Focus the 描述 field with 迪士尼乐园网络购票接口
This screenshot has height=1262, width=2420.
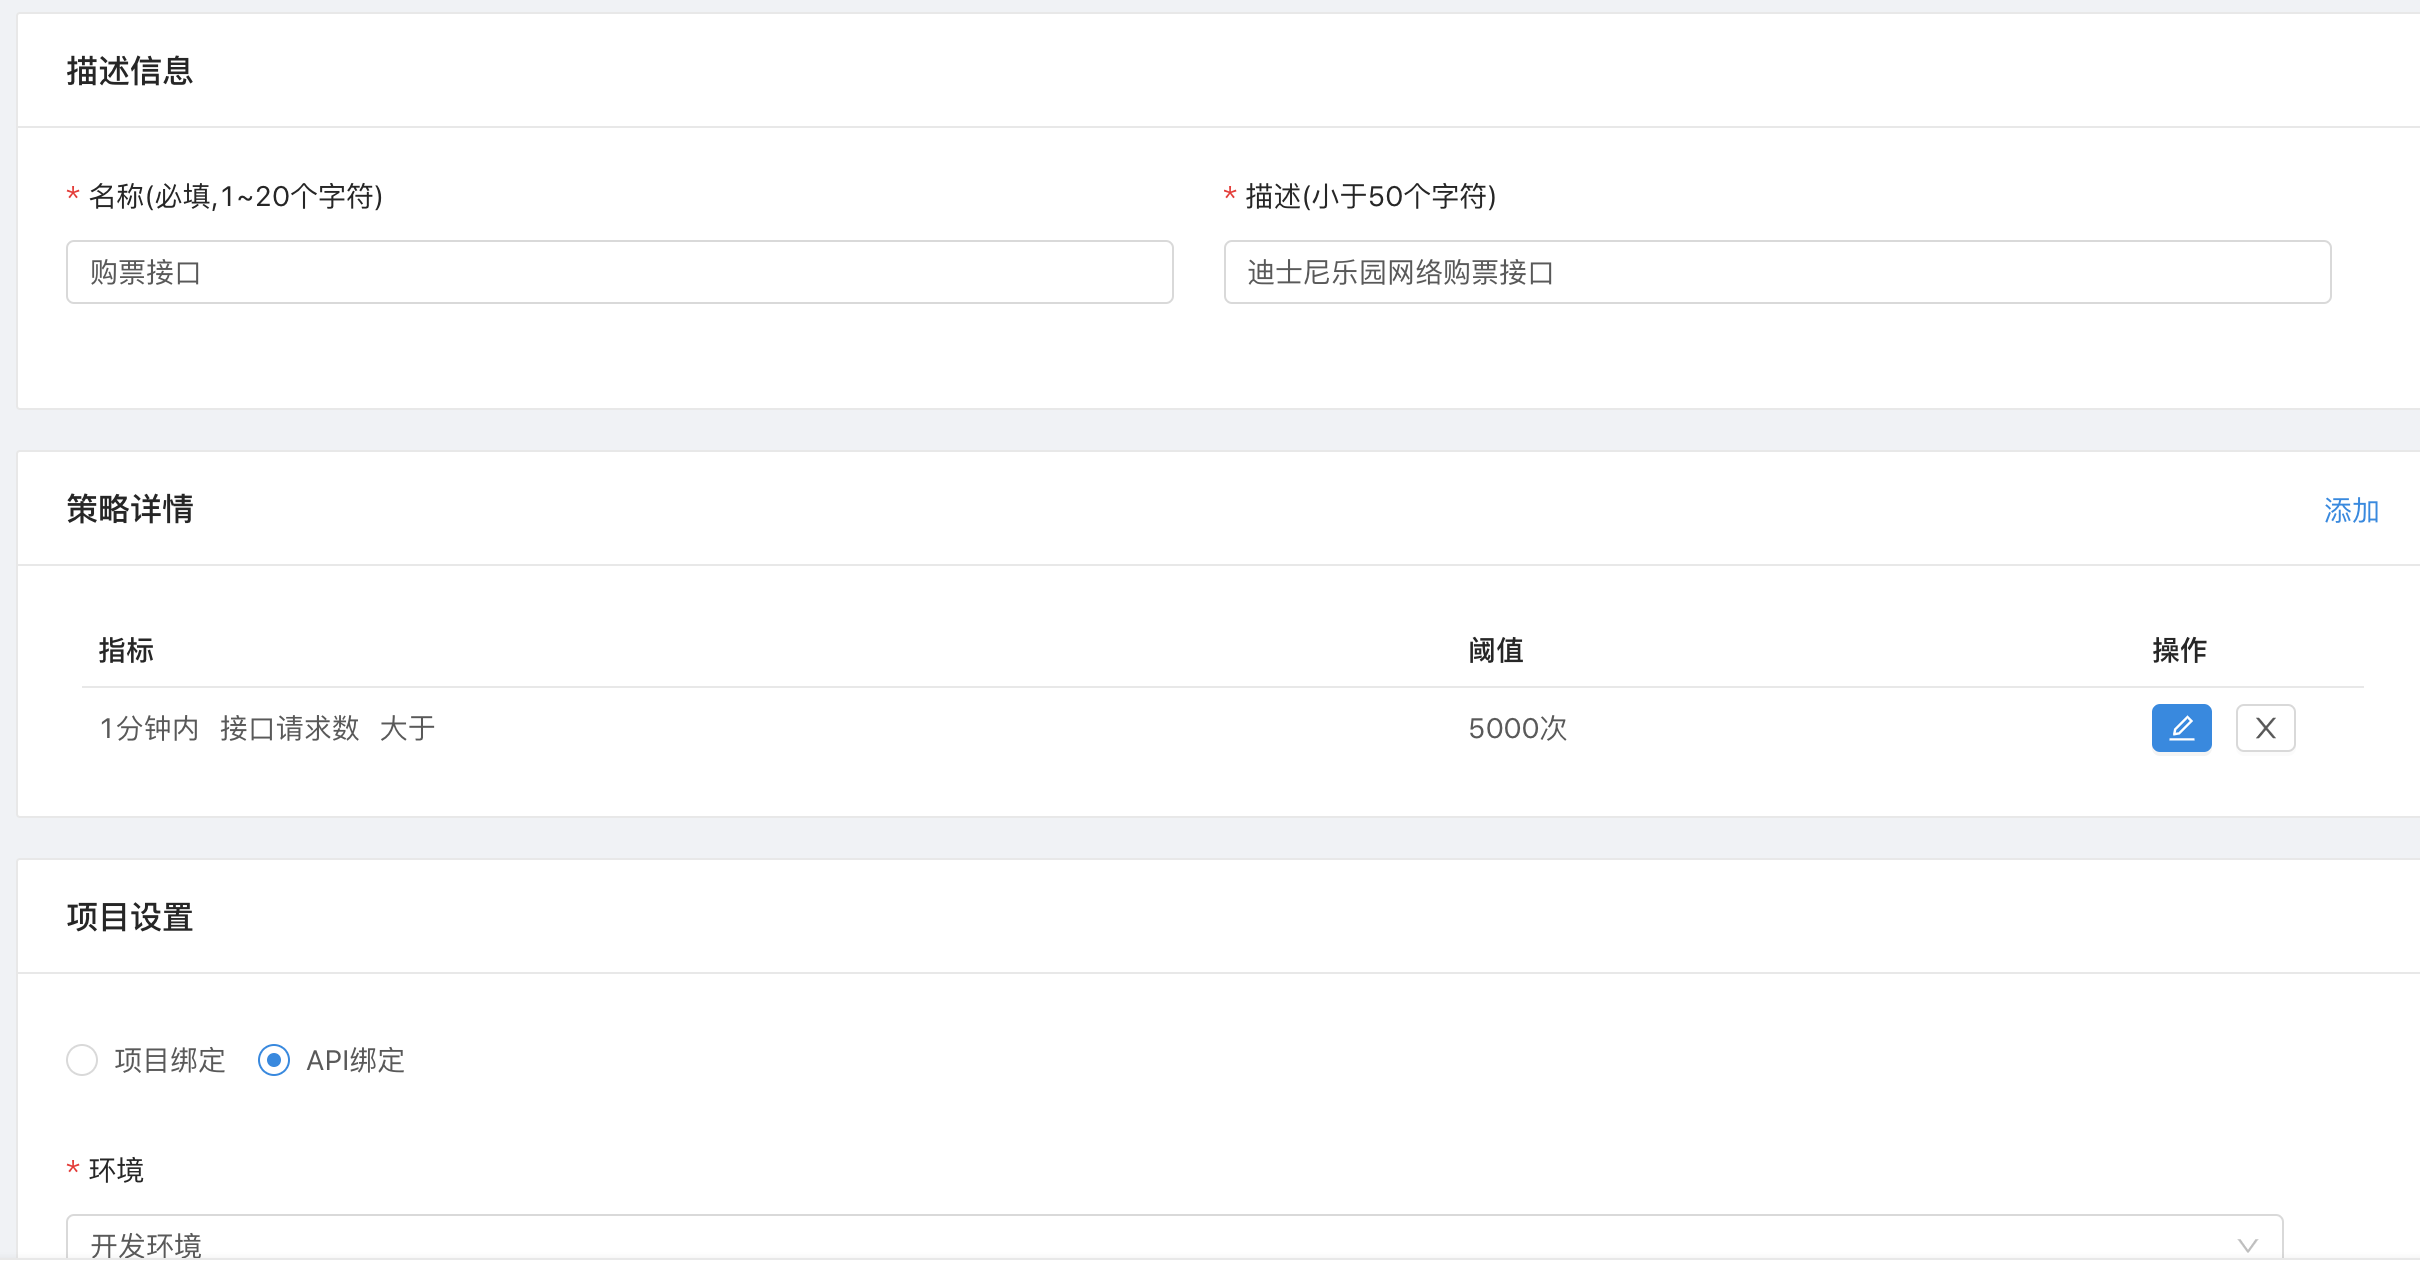coord(1777,272)
